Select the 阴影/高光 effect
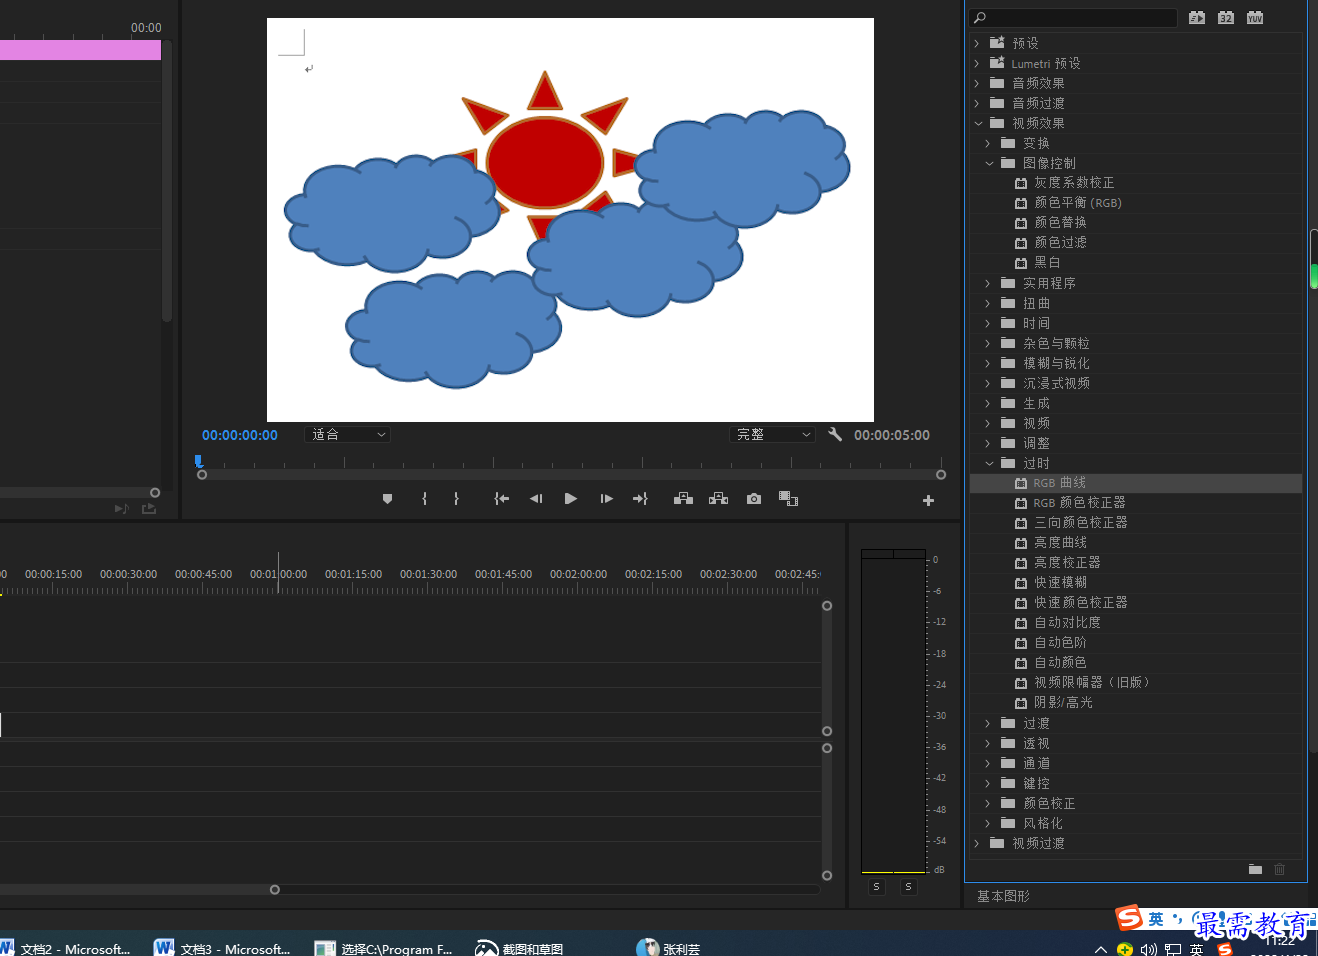 coord(1063,703)
